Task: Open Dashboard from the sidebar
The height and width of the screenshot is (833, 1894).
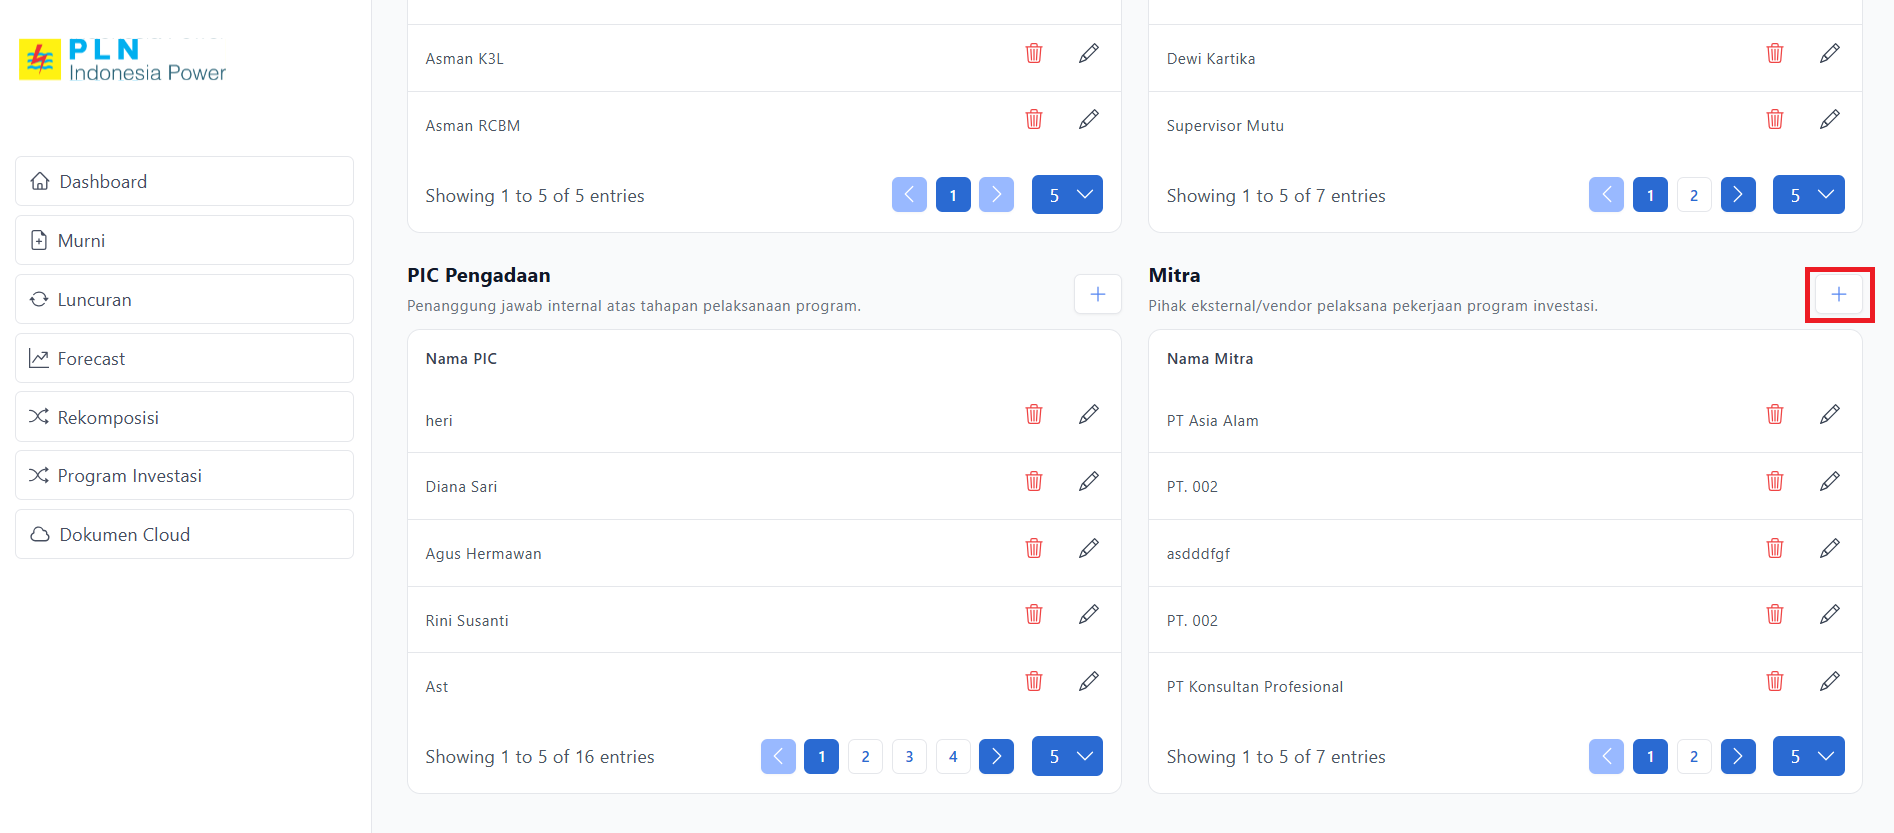Action: (184, 181)
